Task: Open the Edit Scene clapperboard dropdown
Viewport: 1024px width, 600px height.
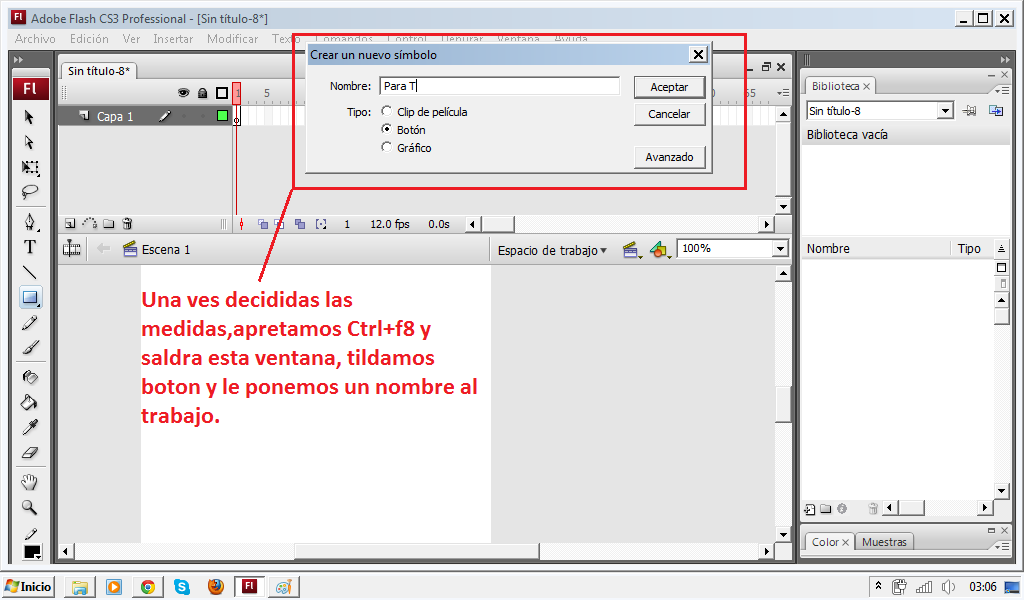Action: [x=631, y=249]
